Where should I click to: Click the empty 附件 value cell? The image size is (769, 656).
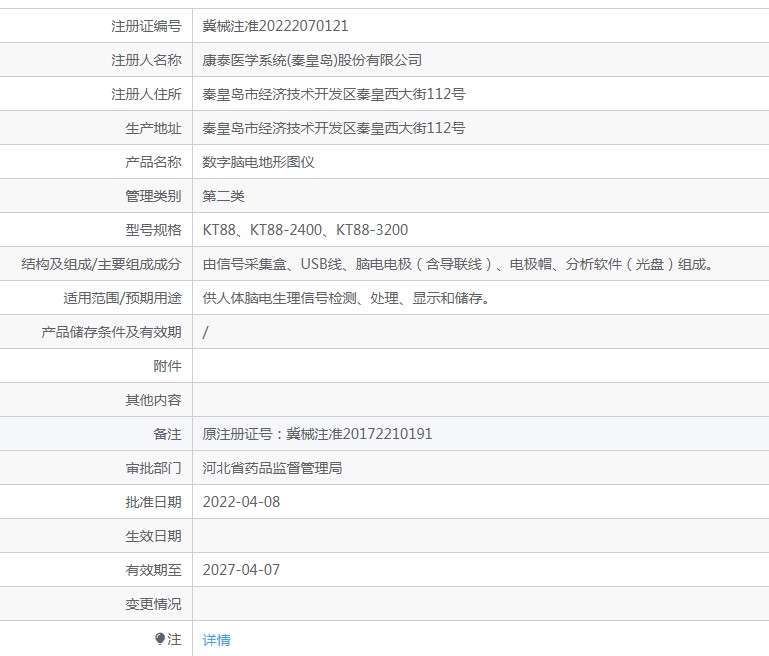pos(481,366)
